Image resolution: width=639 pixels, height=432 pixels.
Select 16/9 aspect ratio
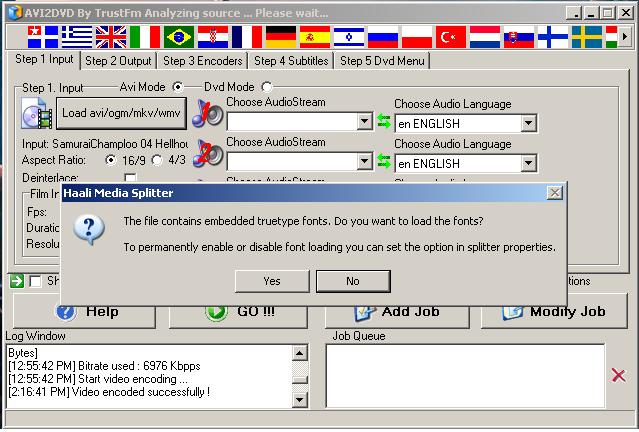tap(110, 160)
